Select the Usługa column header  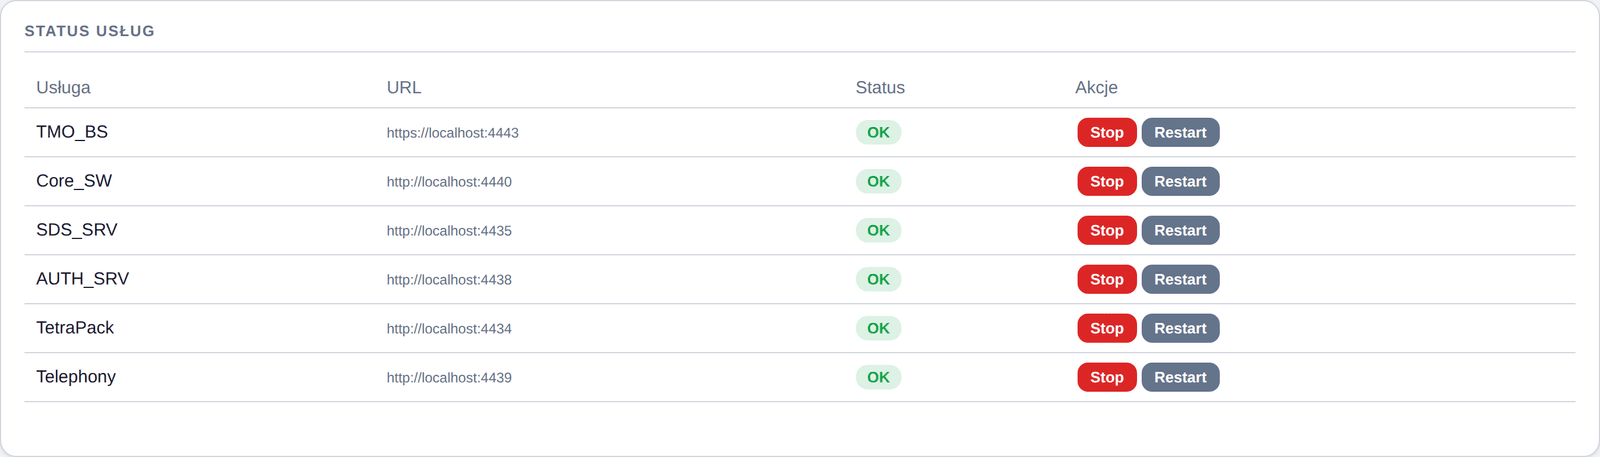pyautogui.click(x=63, y=87)
